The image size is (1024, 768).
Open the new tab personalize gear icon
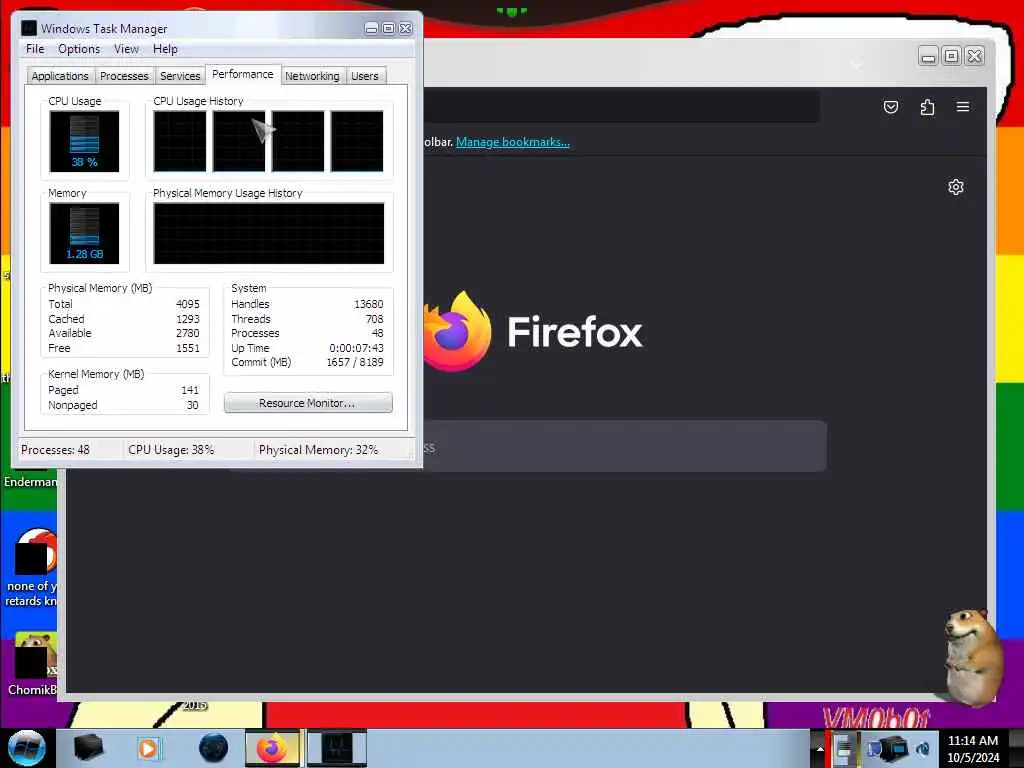[x=955, y=187]
